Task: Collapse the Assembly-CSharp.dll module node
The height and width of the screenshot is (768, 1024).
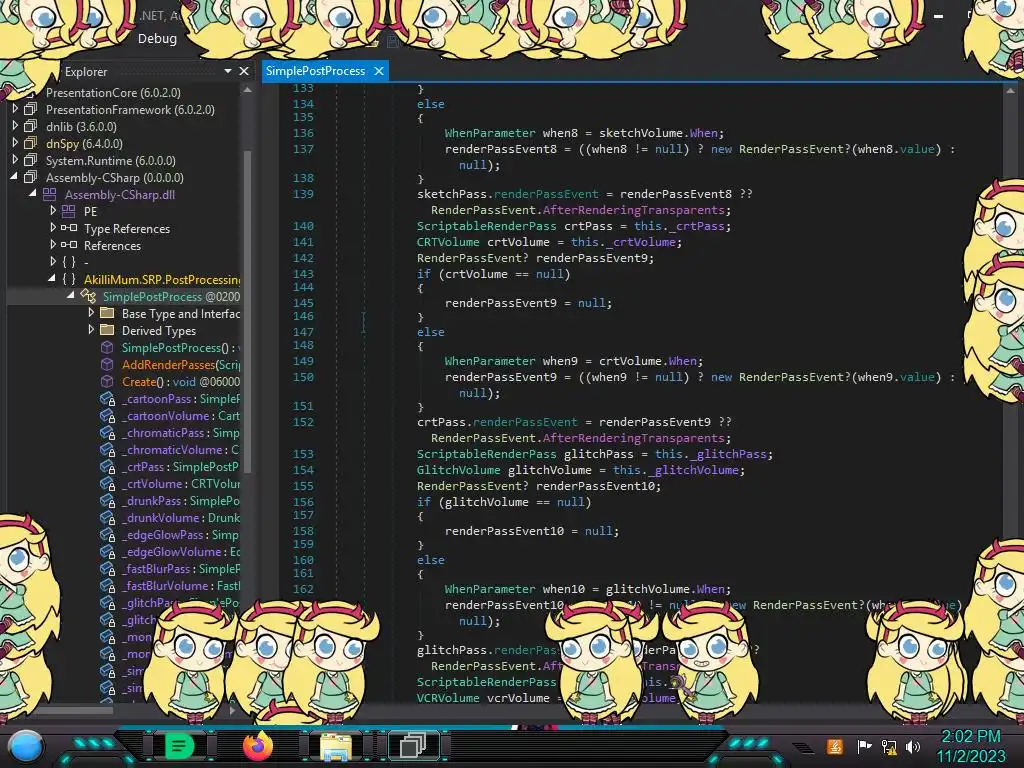Action: pyautogui.click(x=33, y=194)
